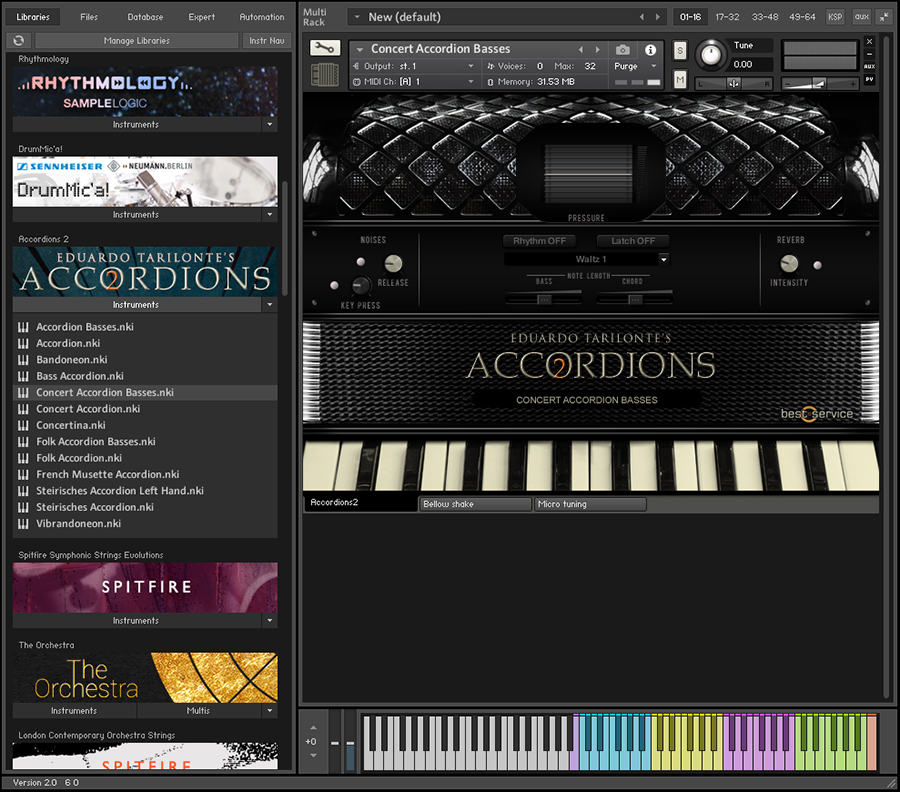900x792 pixels.
Task: Open the multi preset dropdown arrow
Action: 357,17
